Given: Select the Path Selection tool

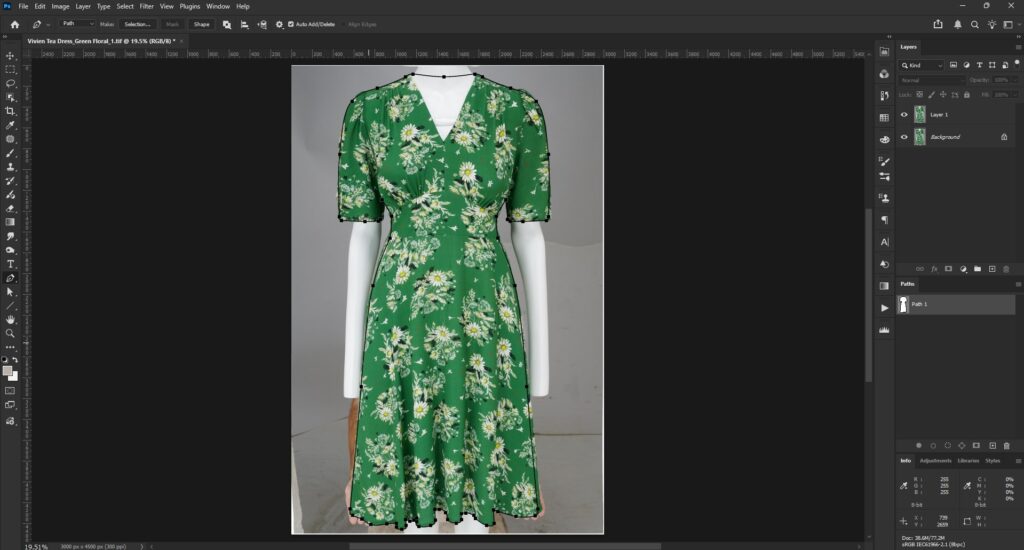Looking at the screenshot, I should [x=10, y=292].
